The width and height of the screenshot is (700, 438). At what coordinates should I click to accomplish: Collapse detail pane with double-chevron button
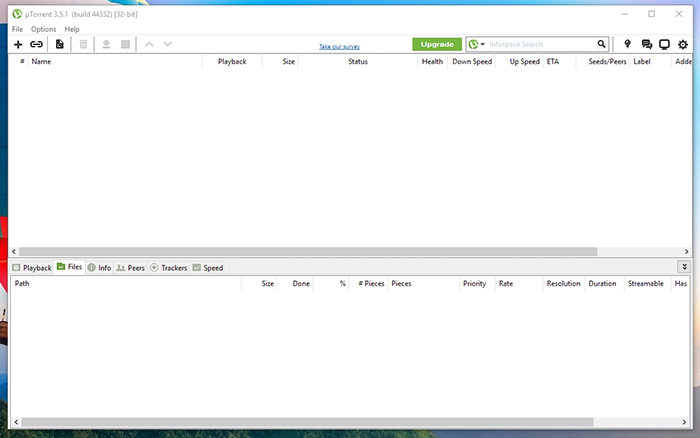(x=684, y=267)
